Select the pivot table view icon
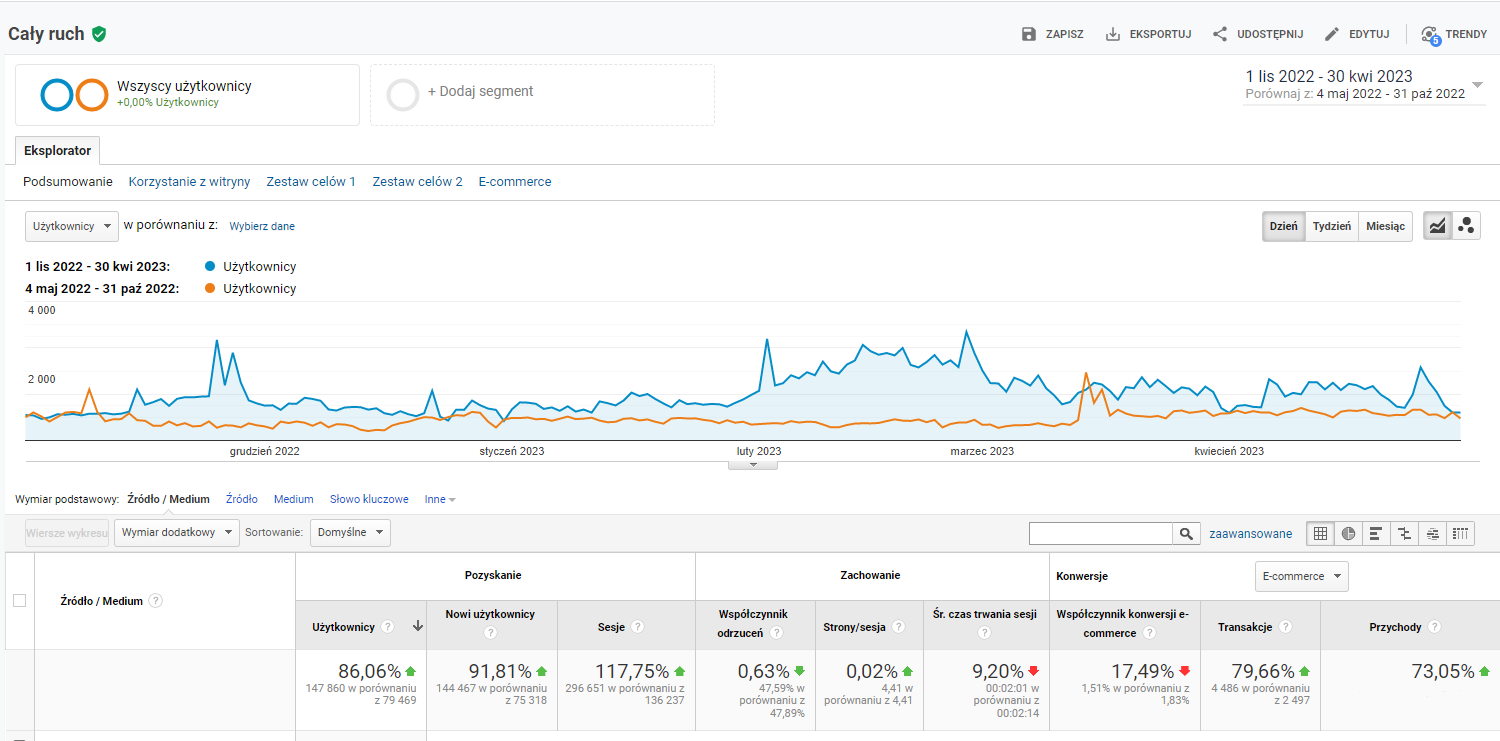1500x741 pixels. pyautogui.click(x=1461, y=533)
